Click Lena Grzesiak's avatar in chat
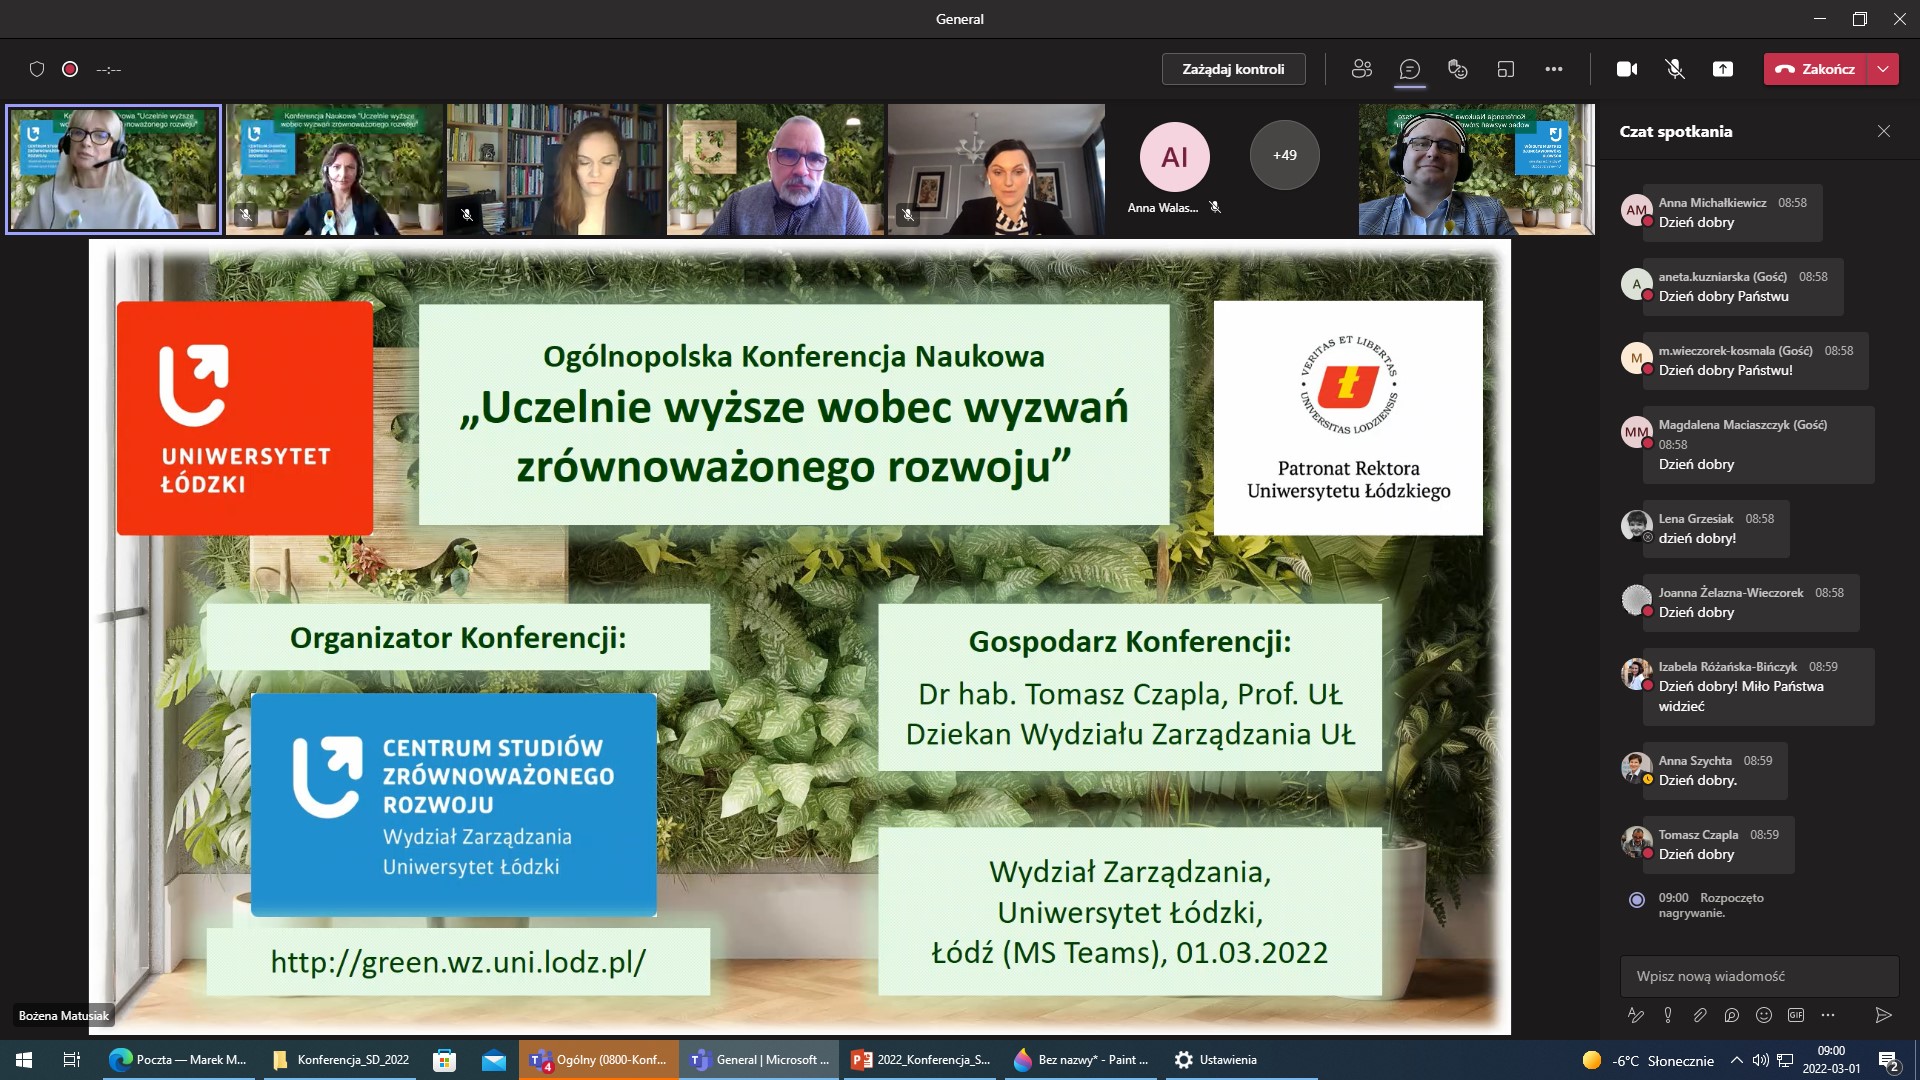The image size is (1920, 1080). pyautogui.click(x=1636, y=525)
